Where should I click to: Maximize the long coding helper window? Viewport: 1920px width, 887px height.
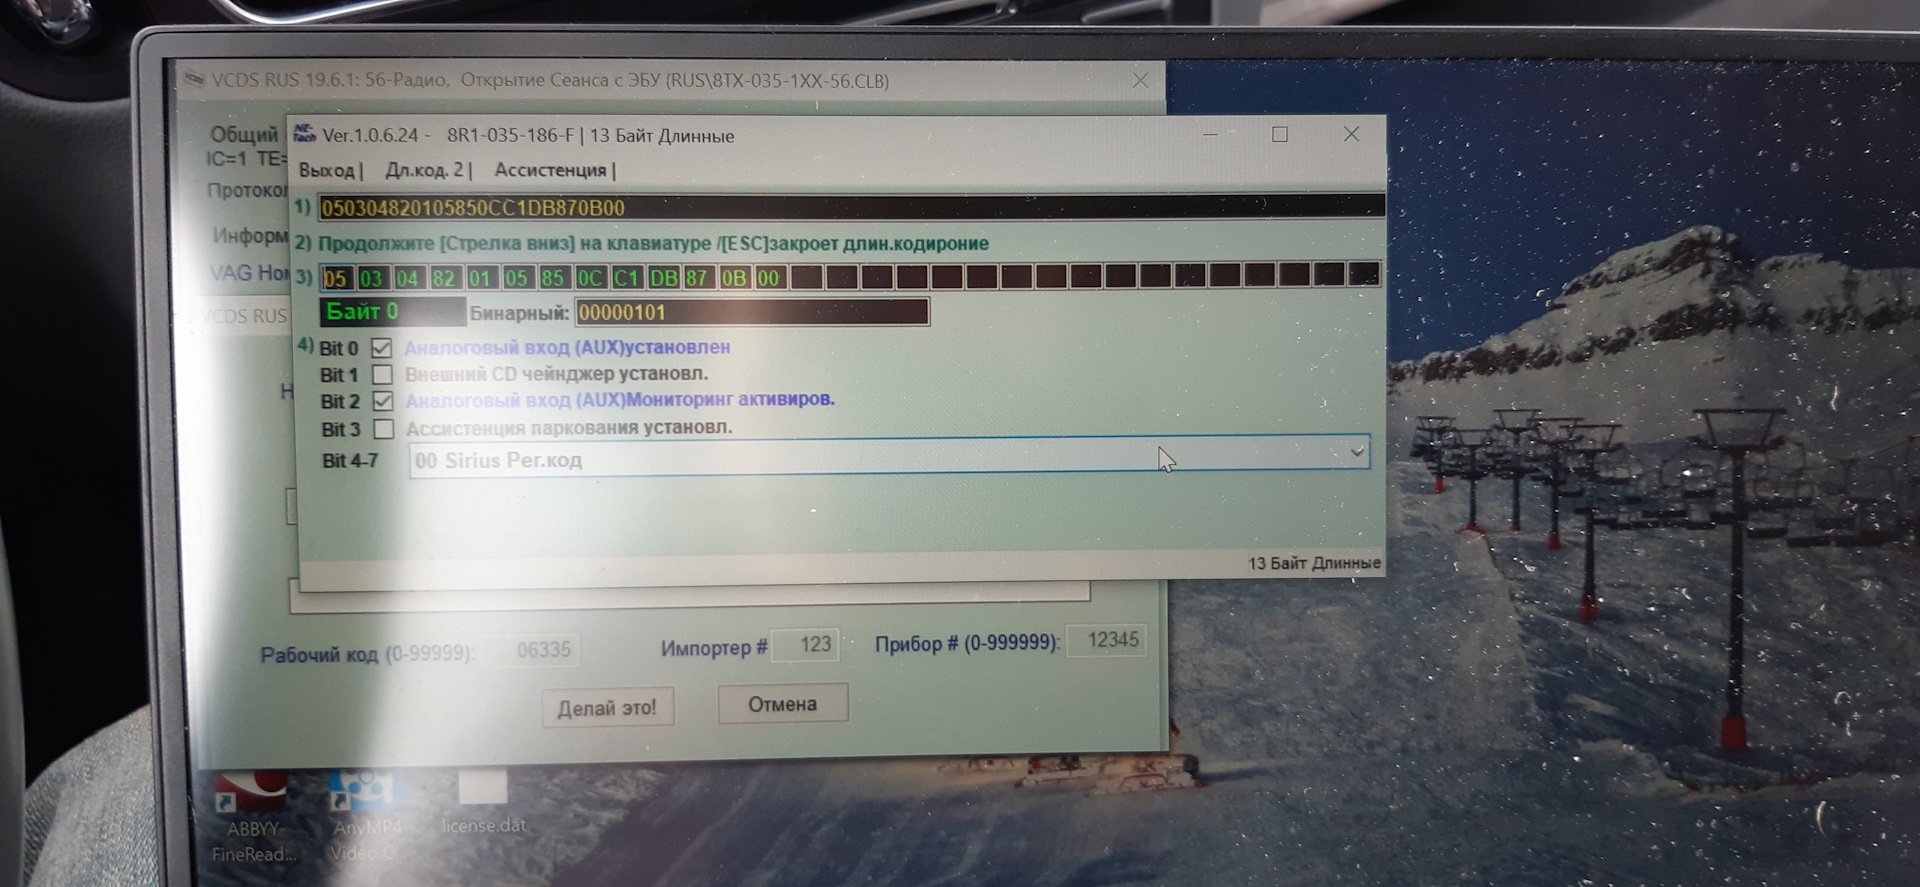(1280, 134)
